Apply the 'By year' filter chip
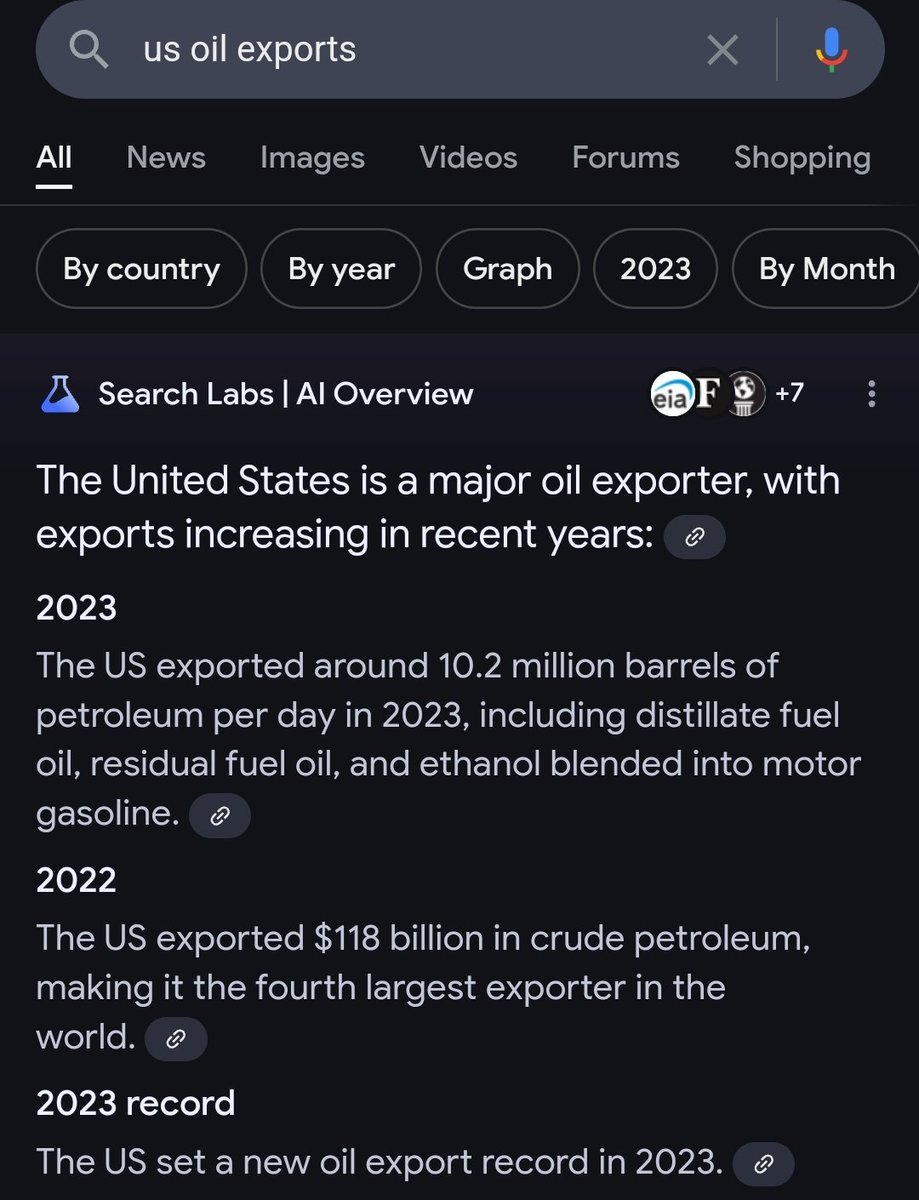The width and height of the screenshot is (919, 1200). pyautogui.click(x=341, y=269)
